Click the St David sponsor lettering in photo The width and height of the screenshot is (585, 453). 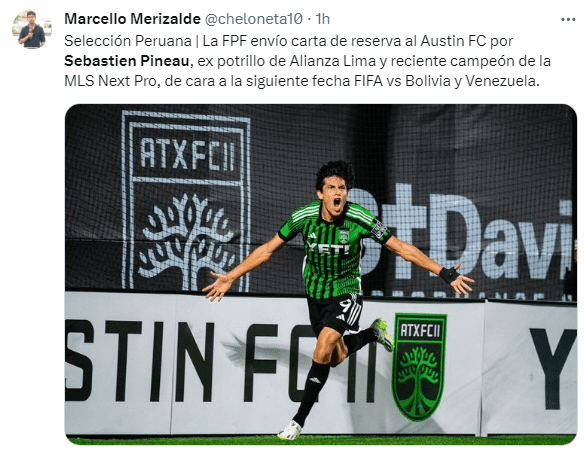pos(464,232)
